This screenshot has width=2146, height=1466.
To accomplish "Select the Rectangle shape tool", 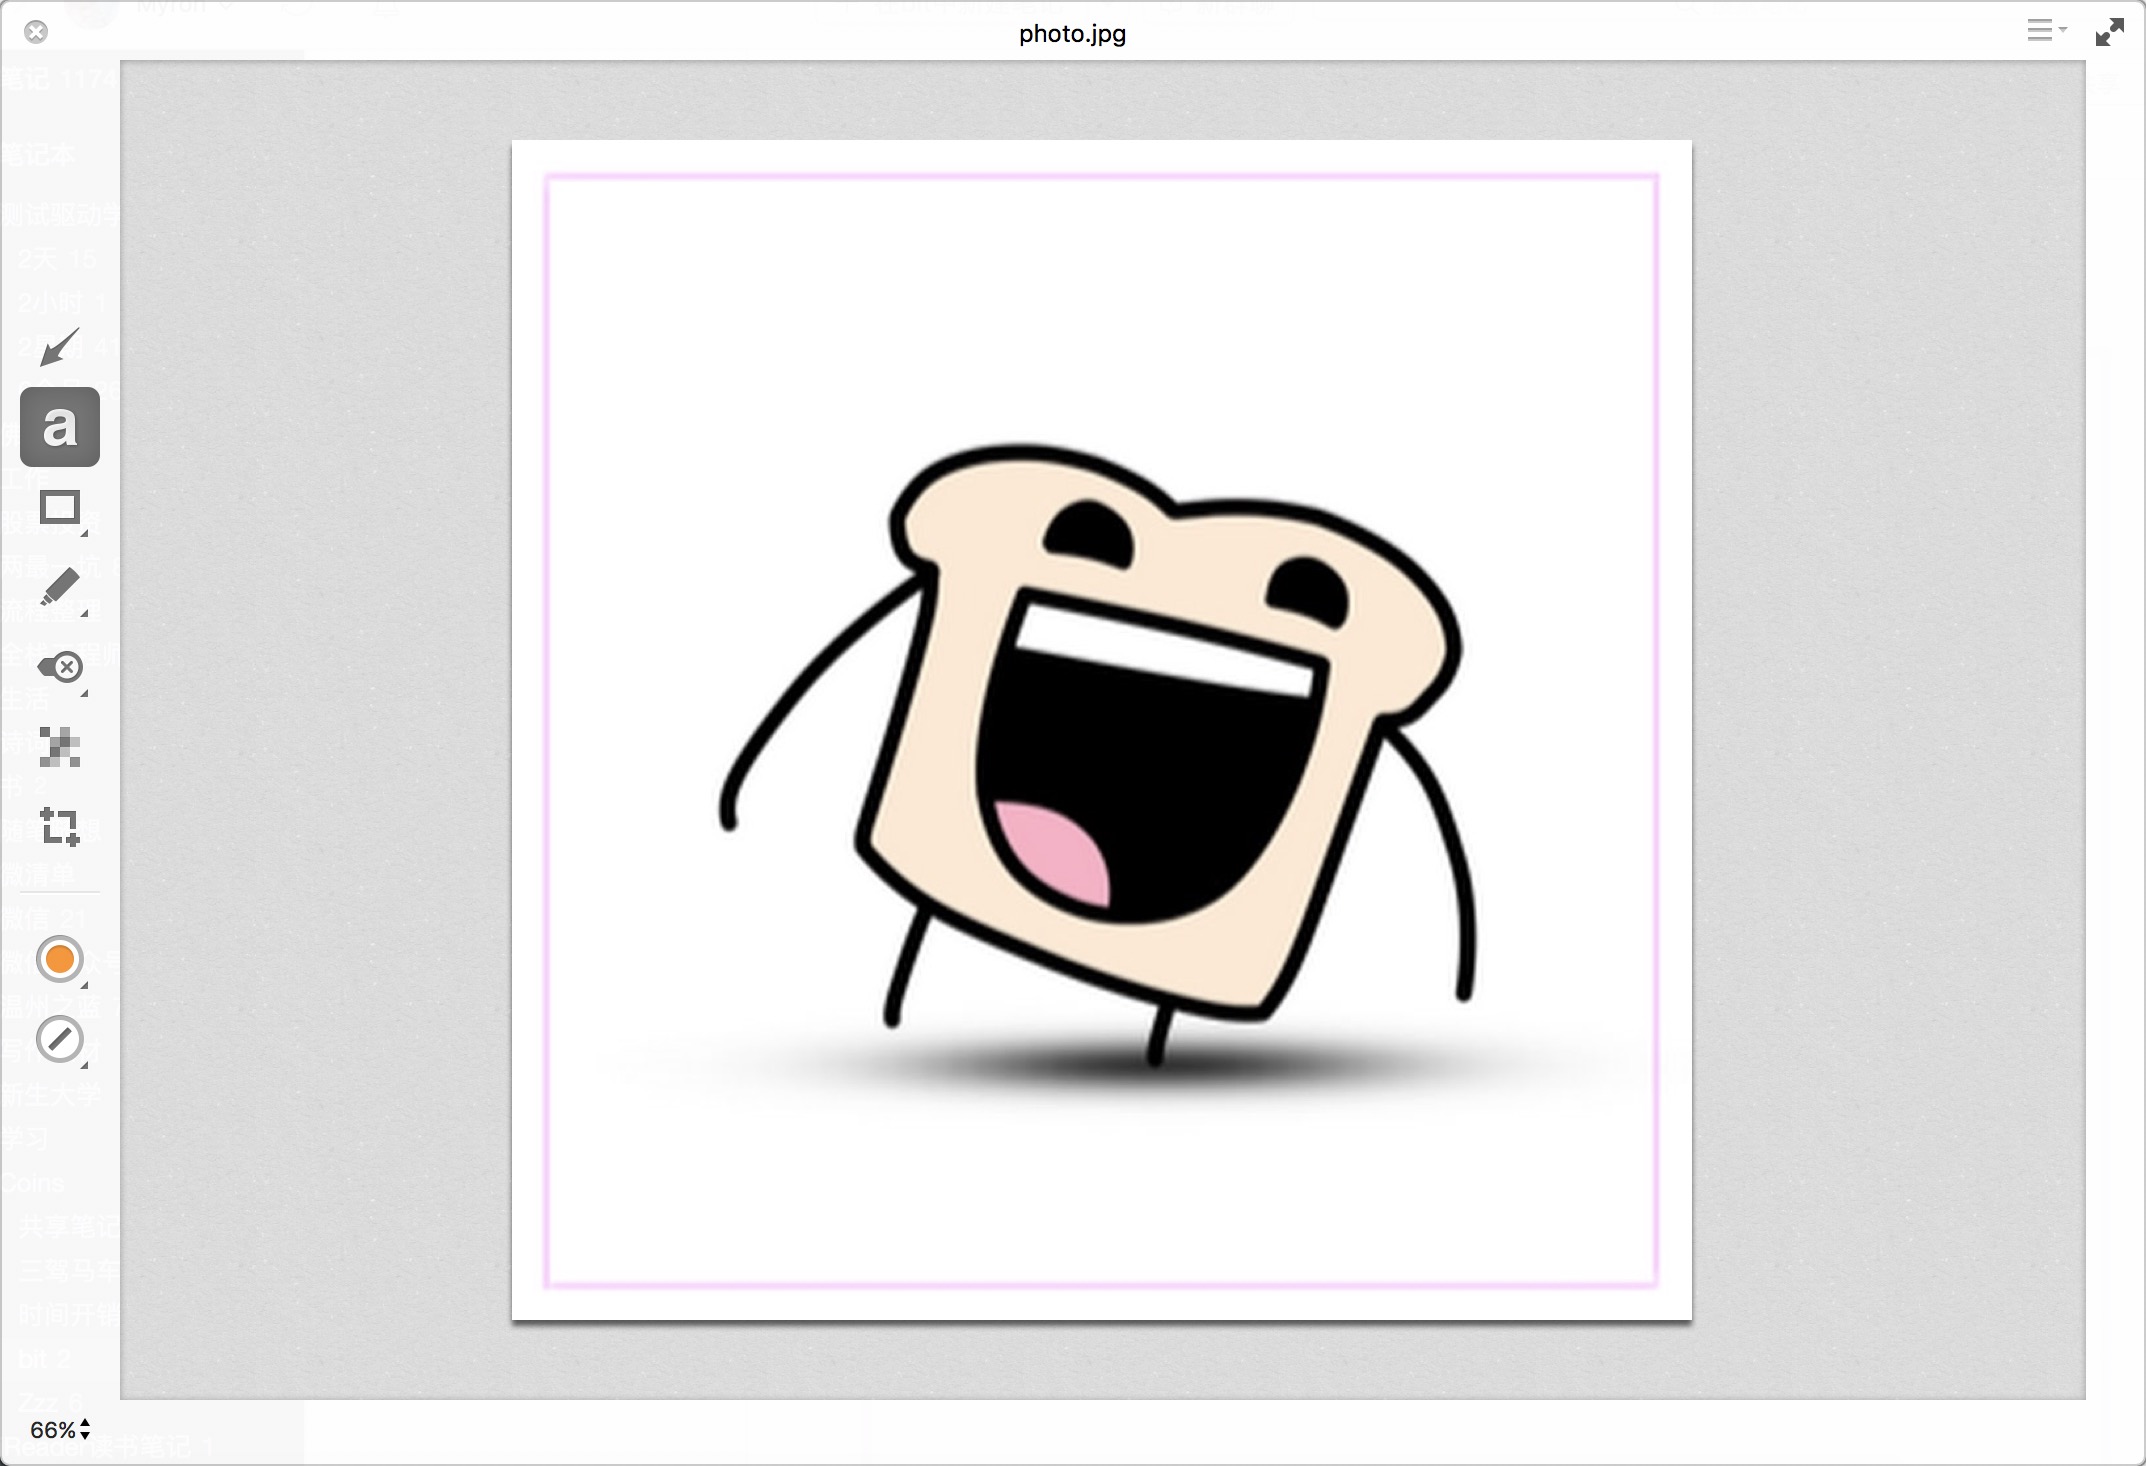I will tap(59, 507).
